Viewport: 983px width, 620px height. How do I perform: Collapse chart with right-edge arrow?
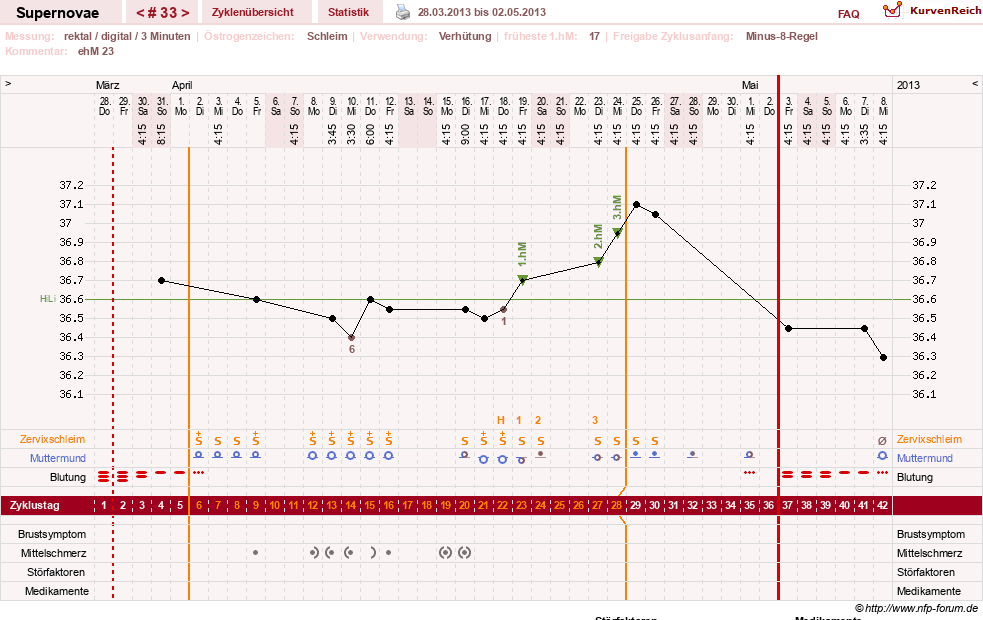coord(975,83)
